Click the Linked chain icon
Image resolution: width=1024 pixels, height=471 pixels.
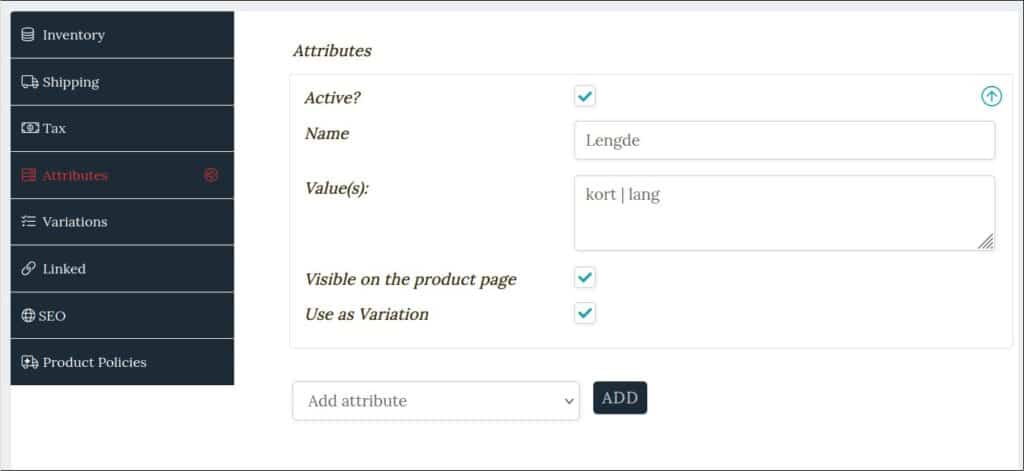click(x=28, y=268)
